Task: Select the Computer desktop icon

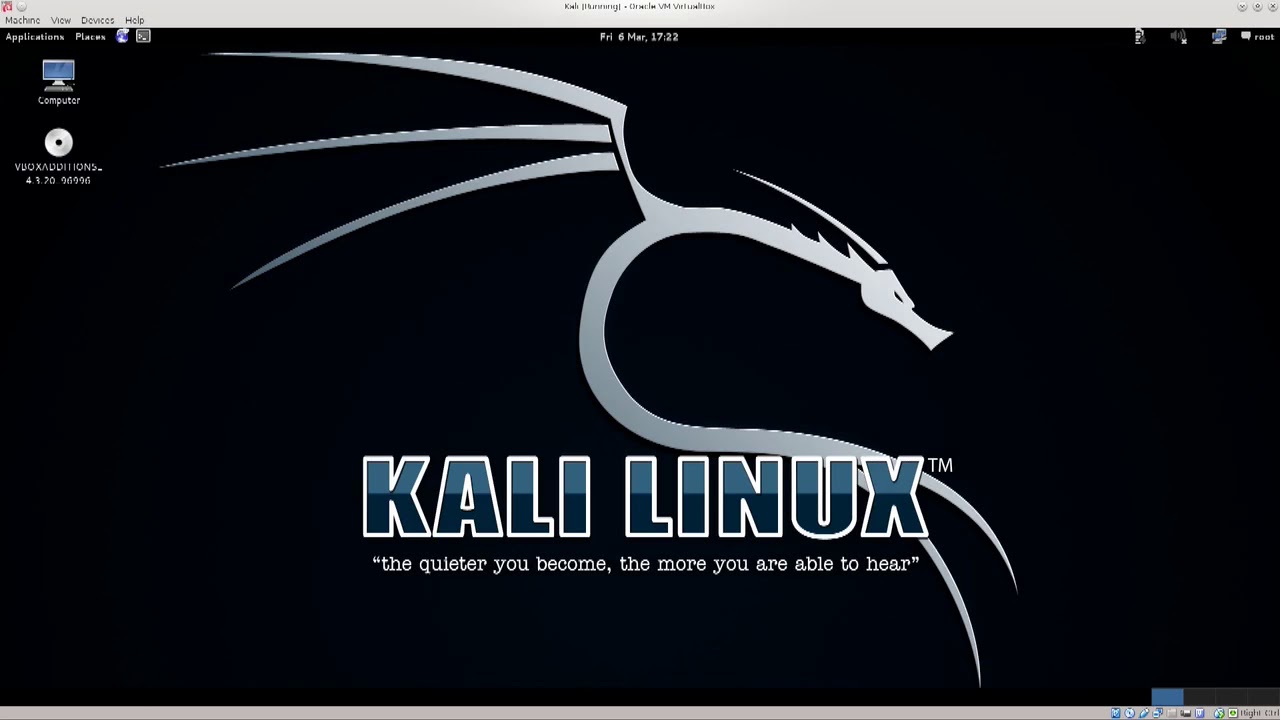Action: click(x=59, y=83)
